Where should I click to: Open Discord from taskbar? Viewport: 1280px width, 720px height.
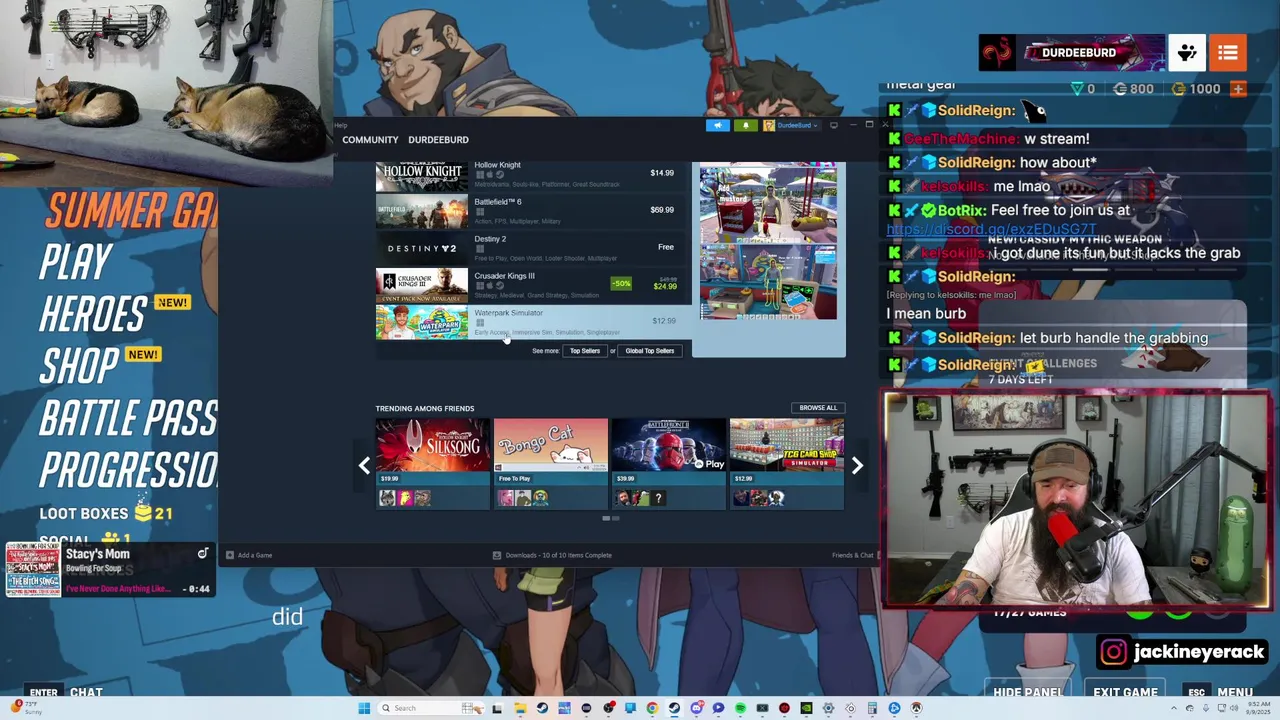(x=697, y=708)
